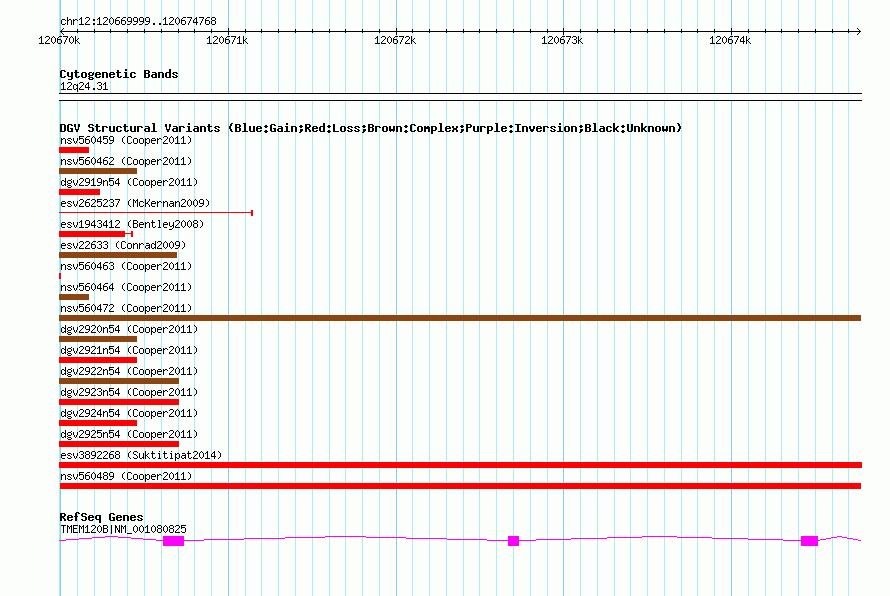Image resolution: width=890 pixels, height=596 pixels.
Task: Open the Cytogenetic Bands track heading
Action: [x=119, y=74]
